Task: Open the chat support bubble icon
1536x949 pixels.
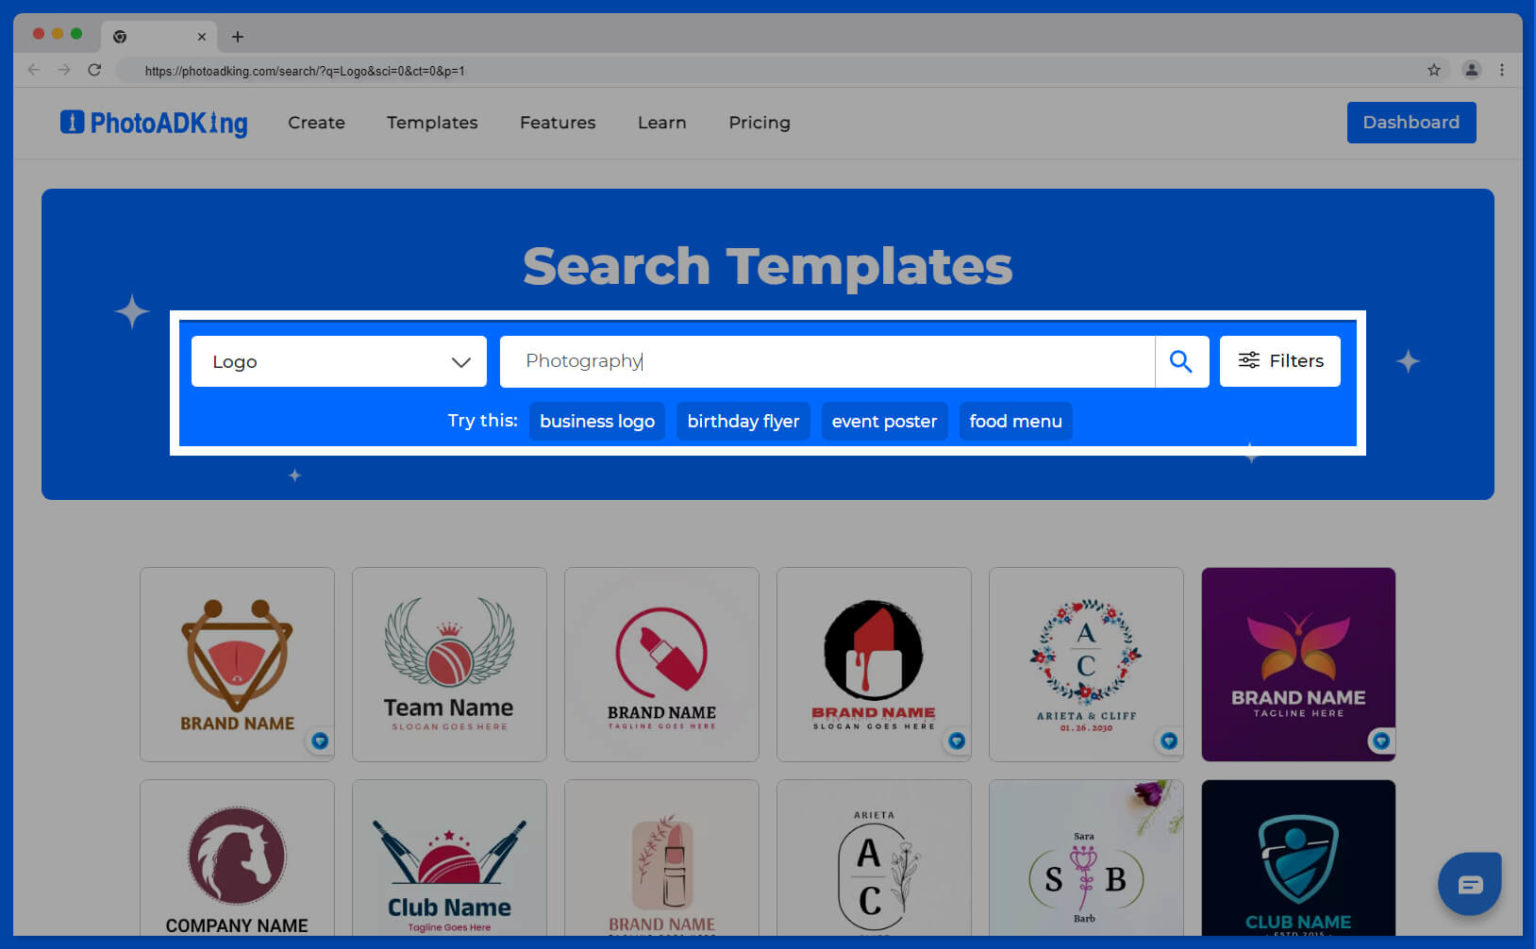Action: 1469,884
